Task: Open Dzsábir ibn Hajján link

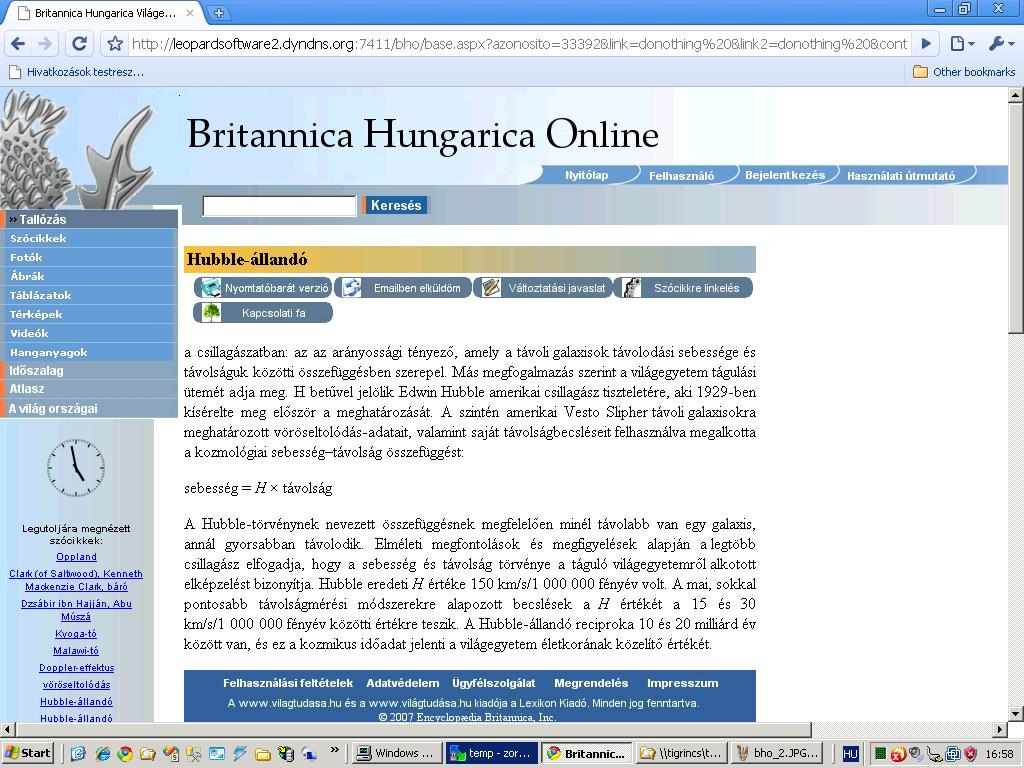Action: coord(76,610)
